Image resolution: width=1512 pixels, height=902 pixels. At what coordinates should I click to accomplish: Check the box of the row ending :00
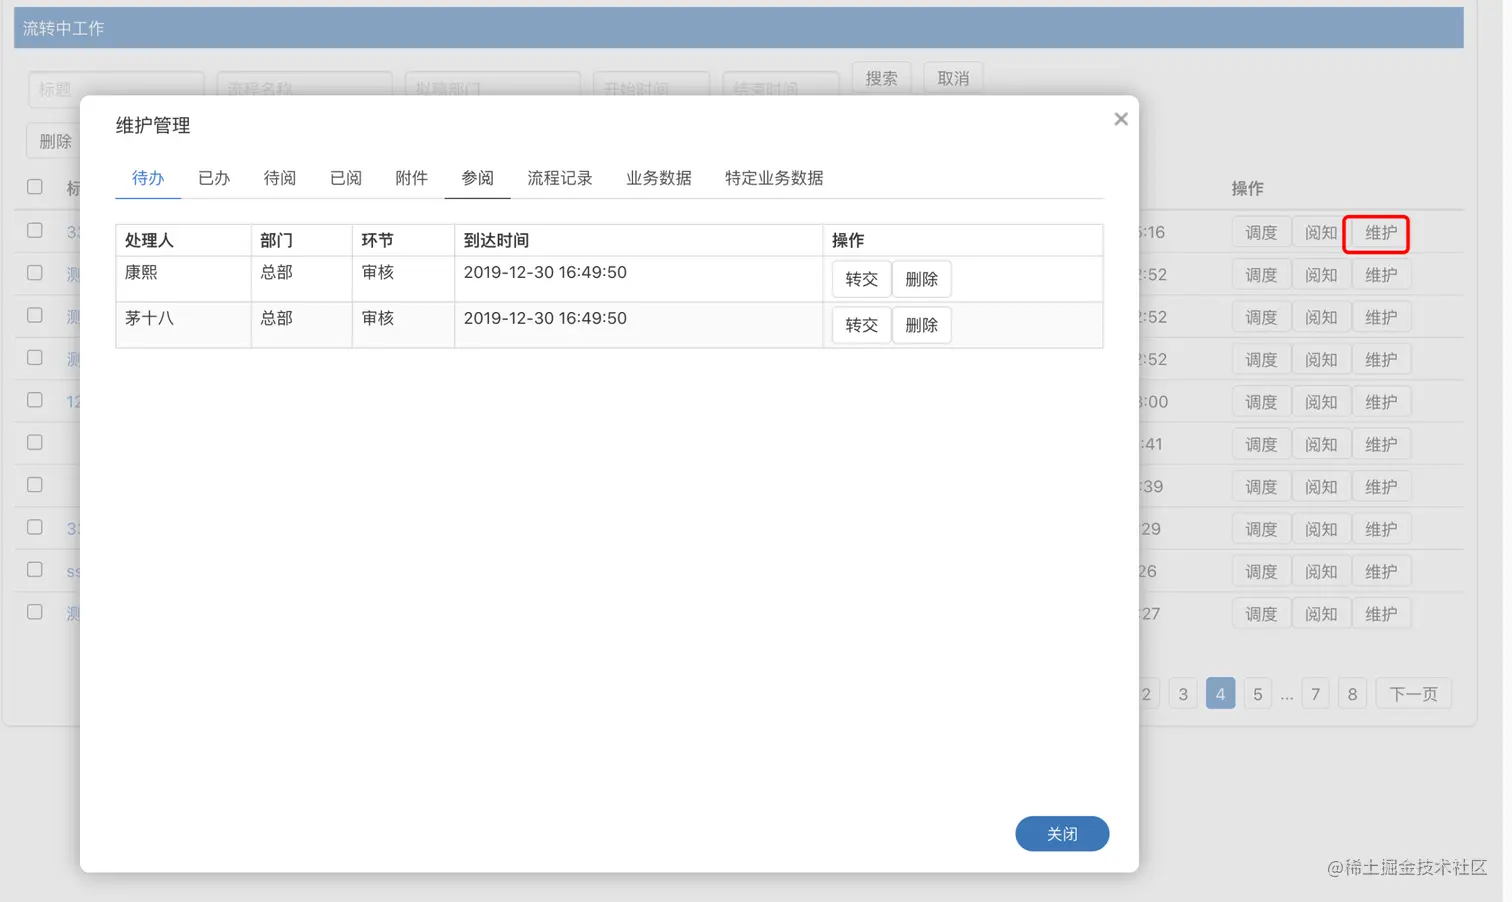tap(35, 400)
